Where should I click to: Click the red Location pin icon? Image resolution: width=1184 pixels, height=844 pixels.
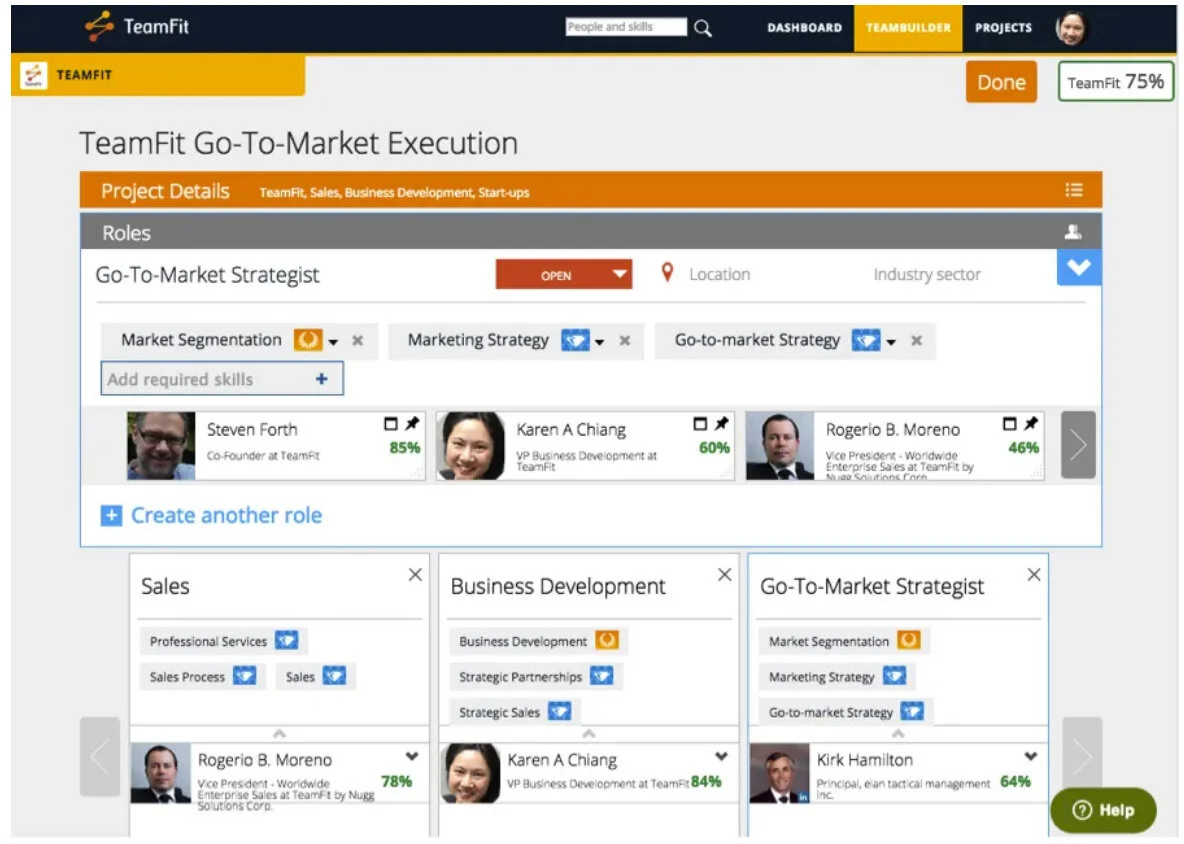[667, 273]
